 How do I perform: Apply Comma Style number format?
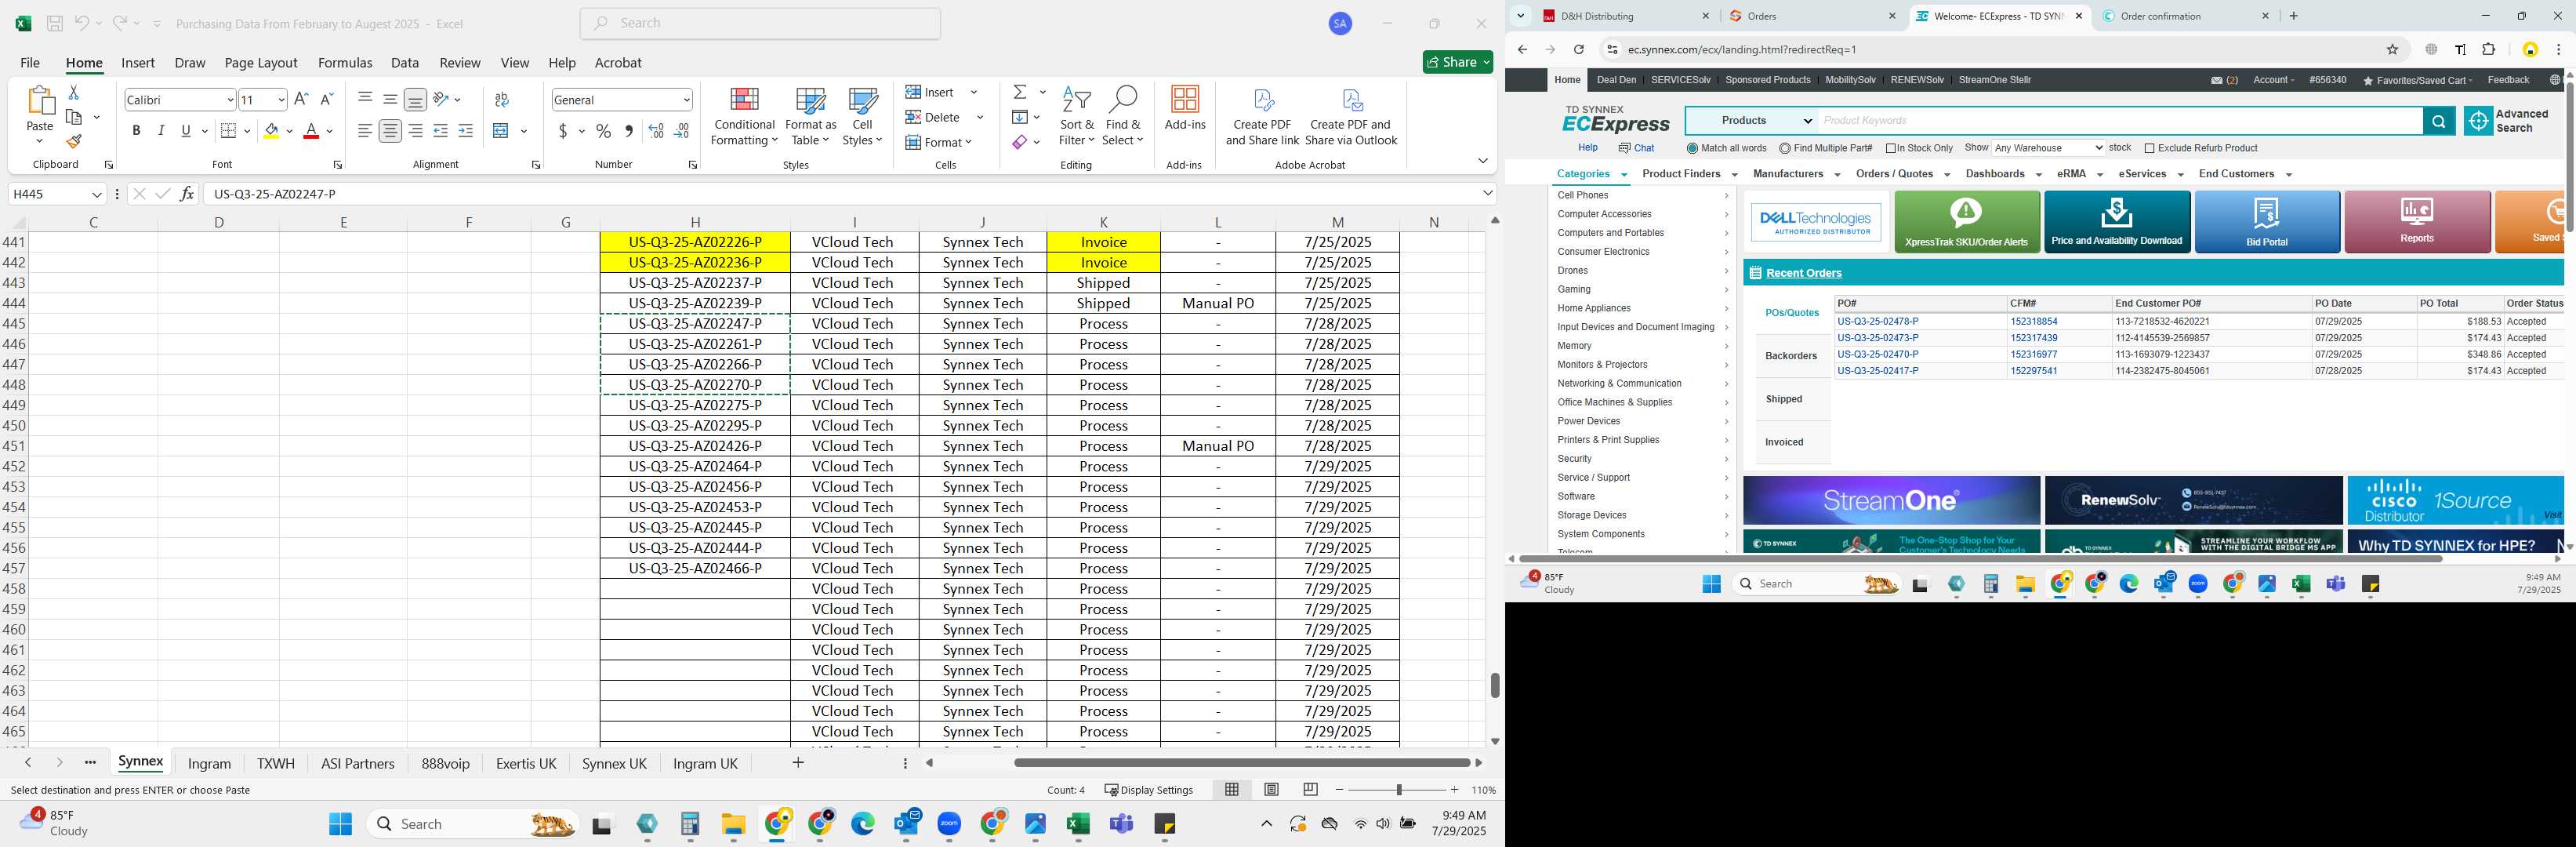(x=629, y=131)
